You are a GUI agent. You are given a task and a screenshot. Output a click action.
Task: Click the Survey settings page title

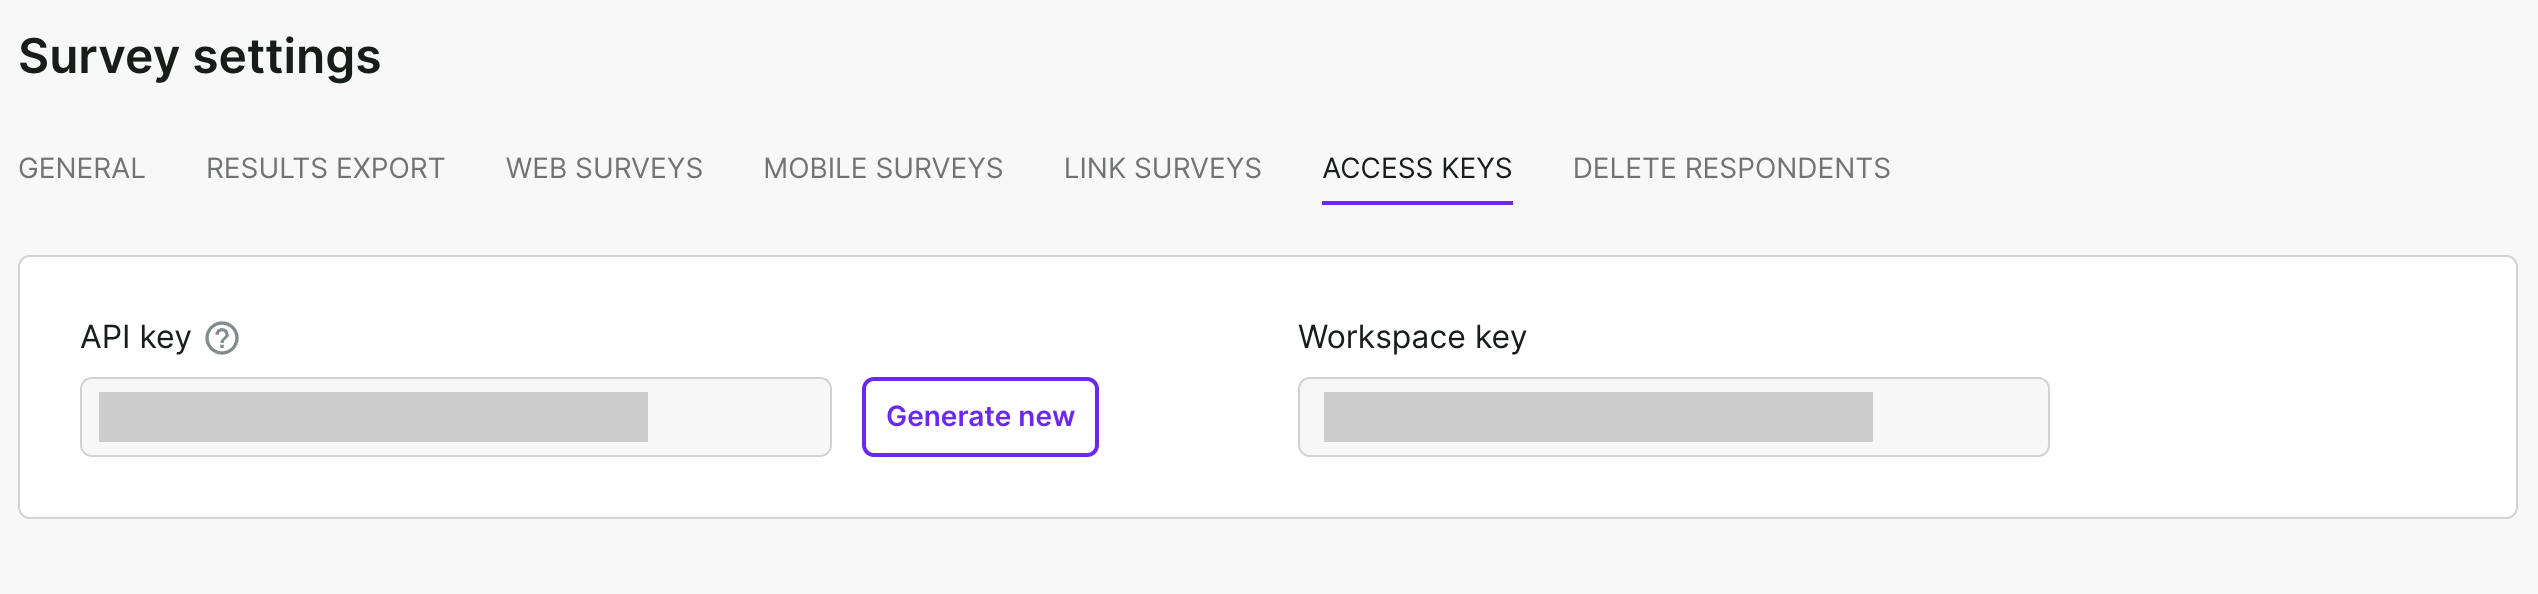point(200,56)
